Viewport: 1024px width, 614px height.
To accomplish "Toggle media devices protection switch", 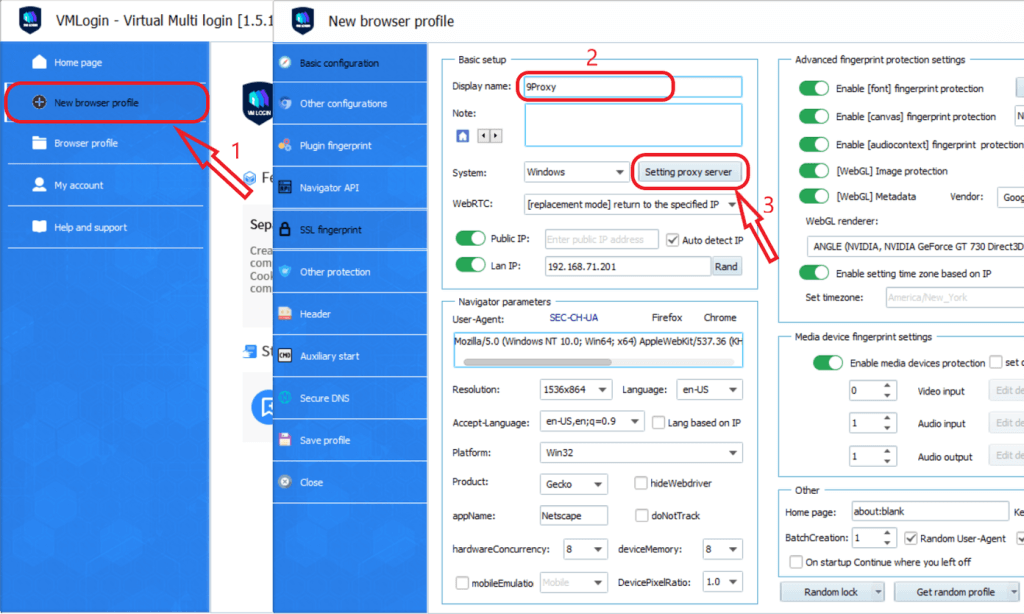I will point(827,363).
